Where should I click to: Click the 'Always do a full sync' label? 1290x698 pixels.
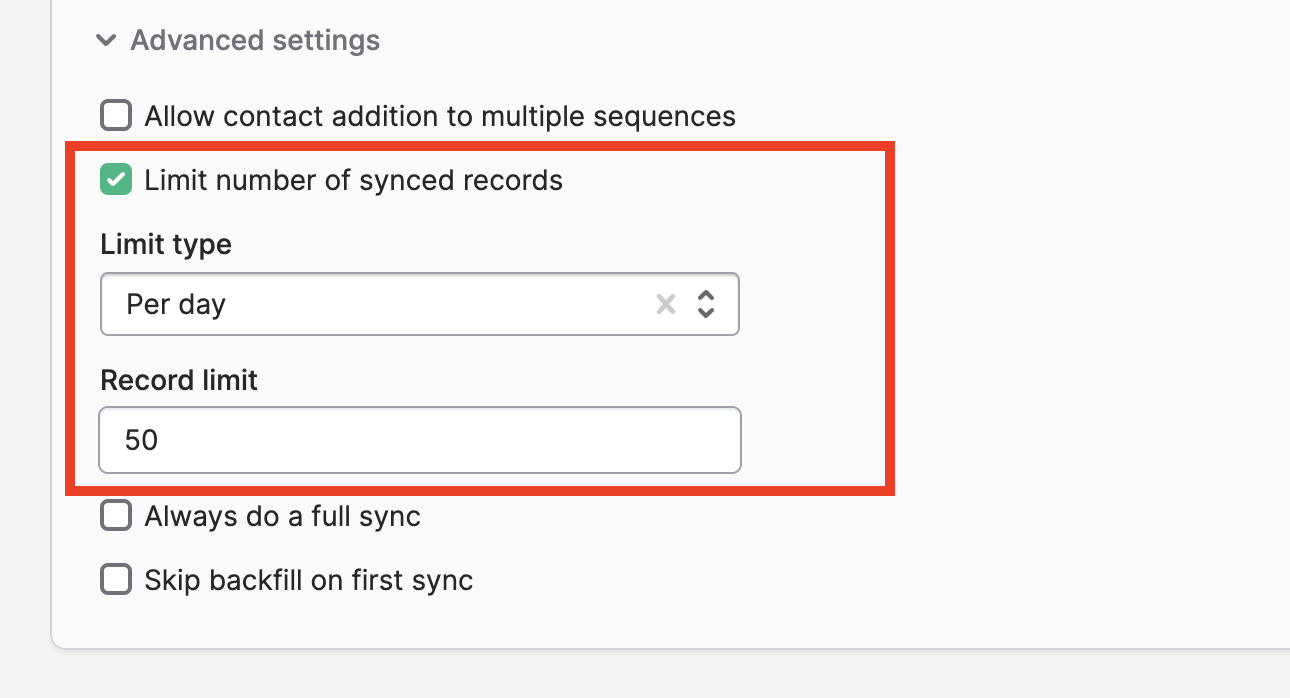(282, 517)
